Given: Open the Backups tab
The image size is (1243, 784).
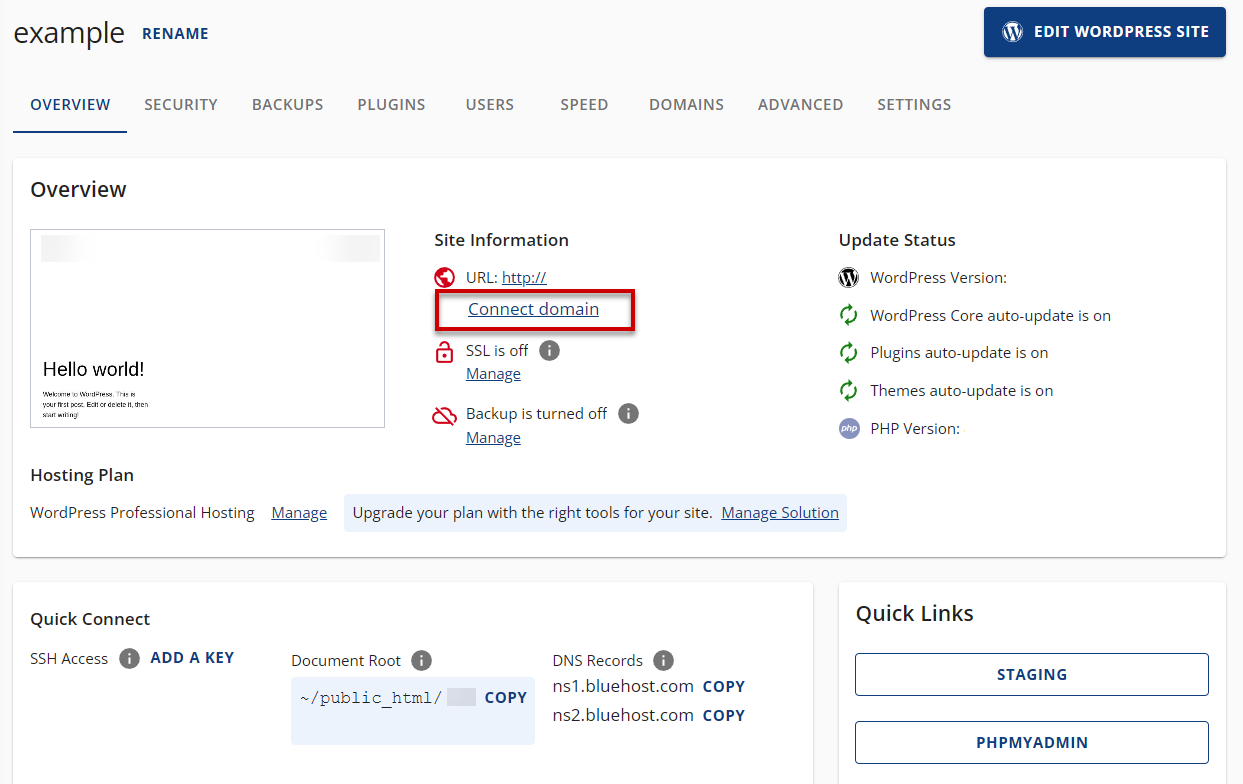Looking at the screenshot, I should click(x=288, y=104).
